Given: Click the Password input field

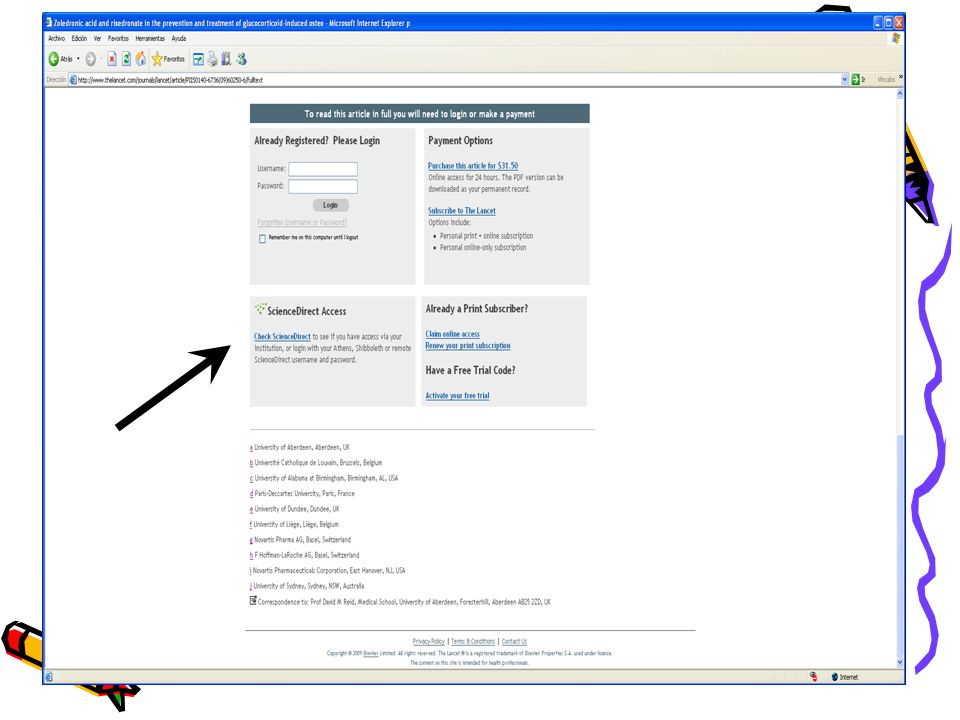Looking at the screenshot, I should coord(323,186).
